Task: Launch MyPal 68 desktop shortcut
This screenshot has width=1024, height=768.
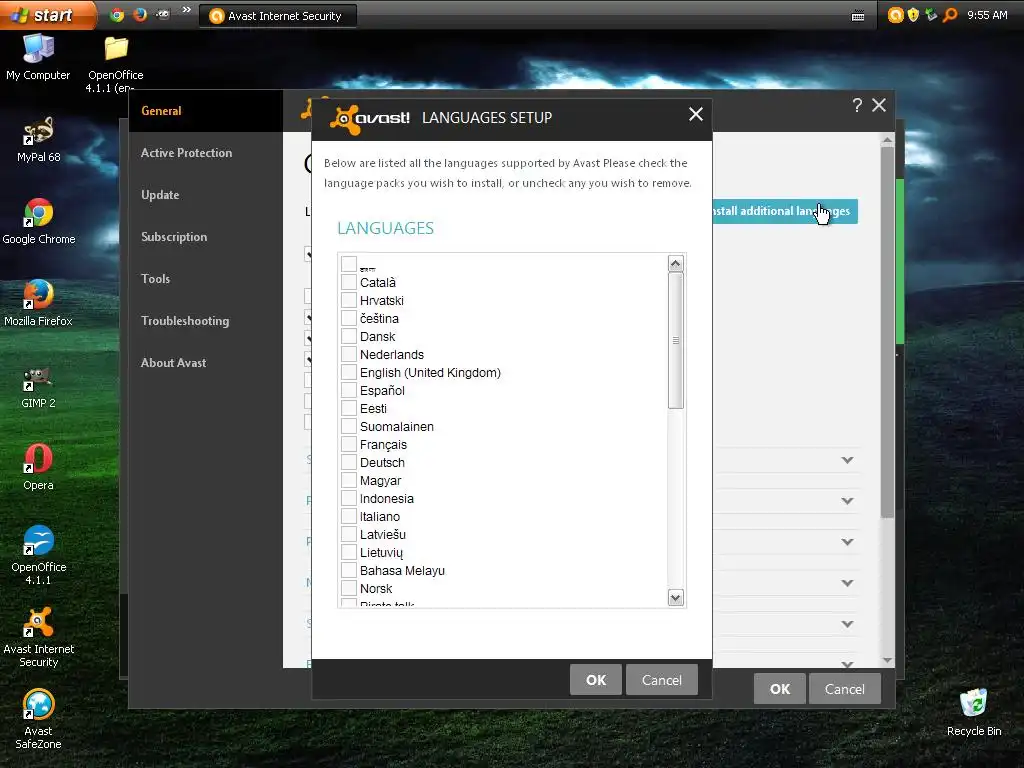Action: pos(38,139)
